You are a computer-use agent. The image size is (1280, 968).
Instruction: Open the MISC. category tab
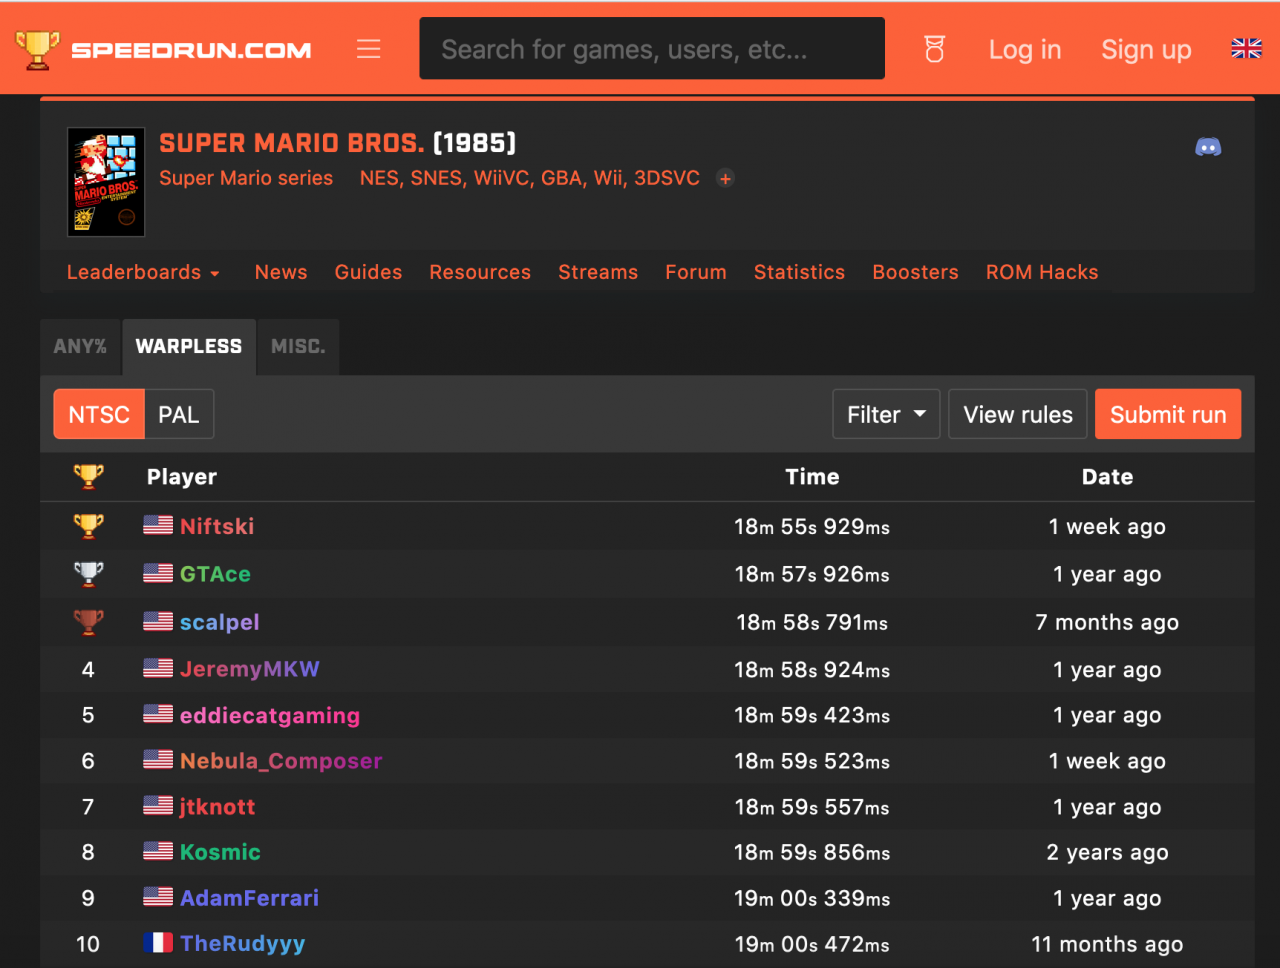coord(298,346)
